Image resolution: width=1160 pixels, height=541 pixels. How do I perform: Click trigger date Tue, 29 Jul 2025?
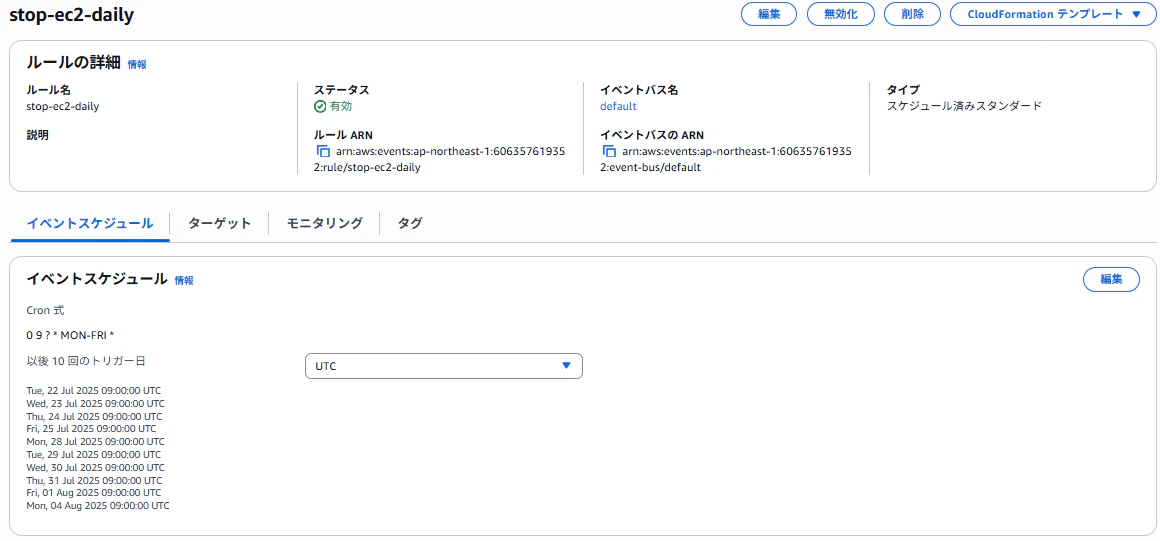(x=93, y=454)
